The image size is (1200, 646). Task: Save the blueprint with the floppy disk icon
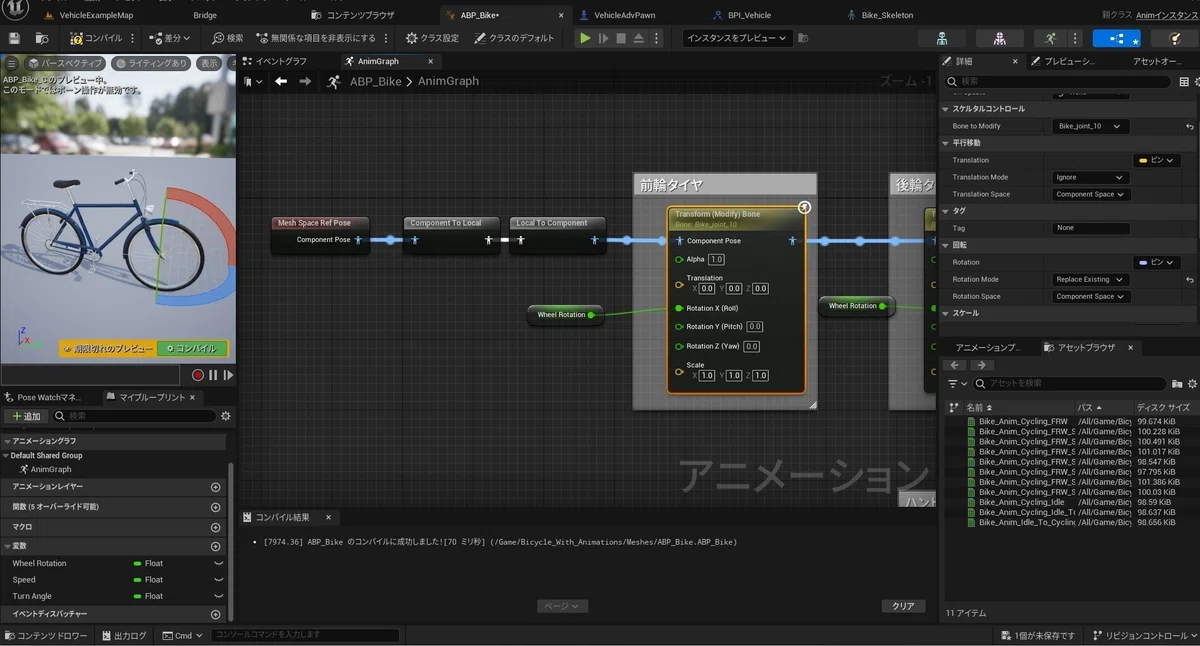pos(14,38)
